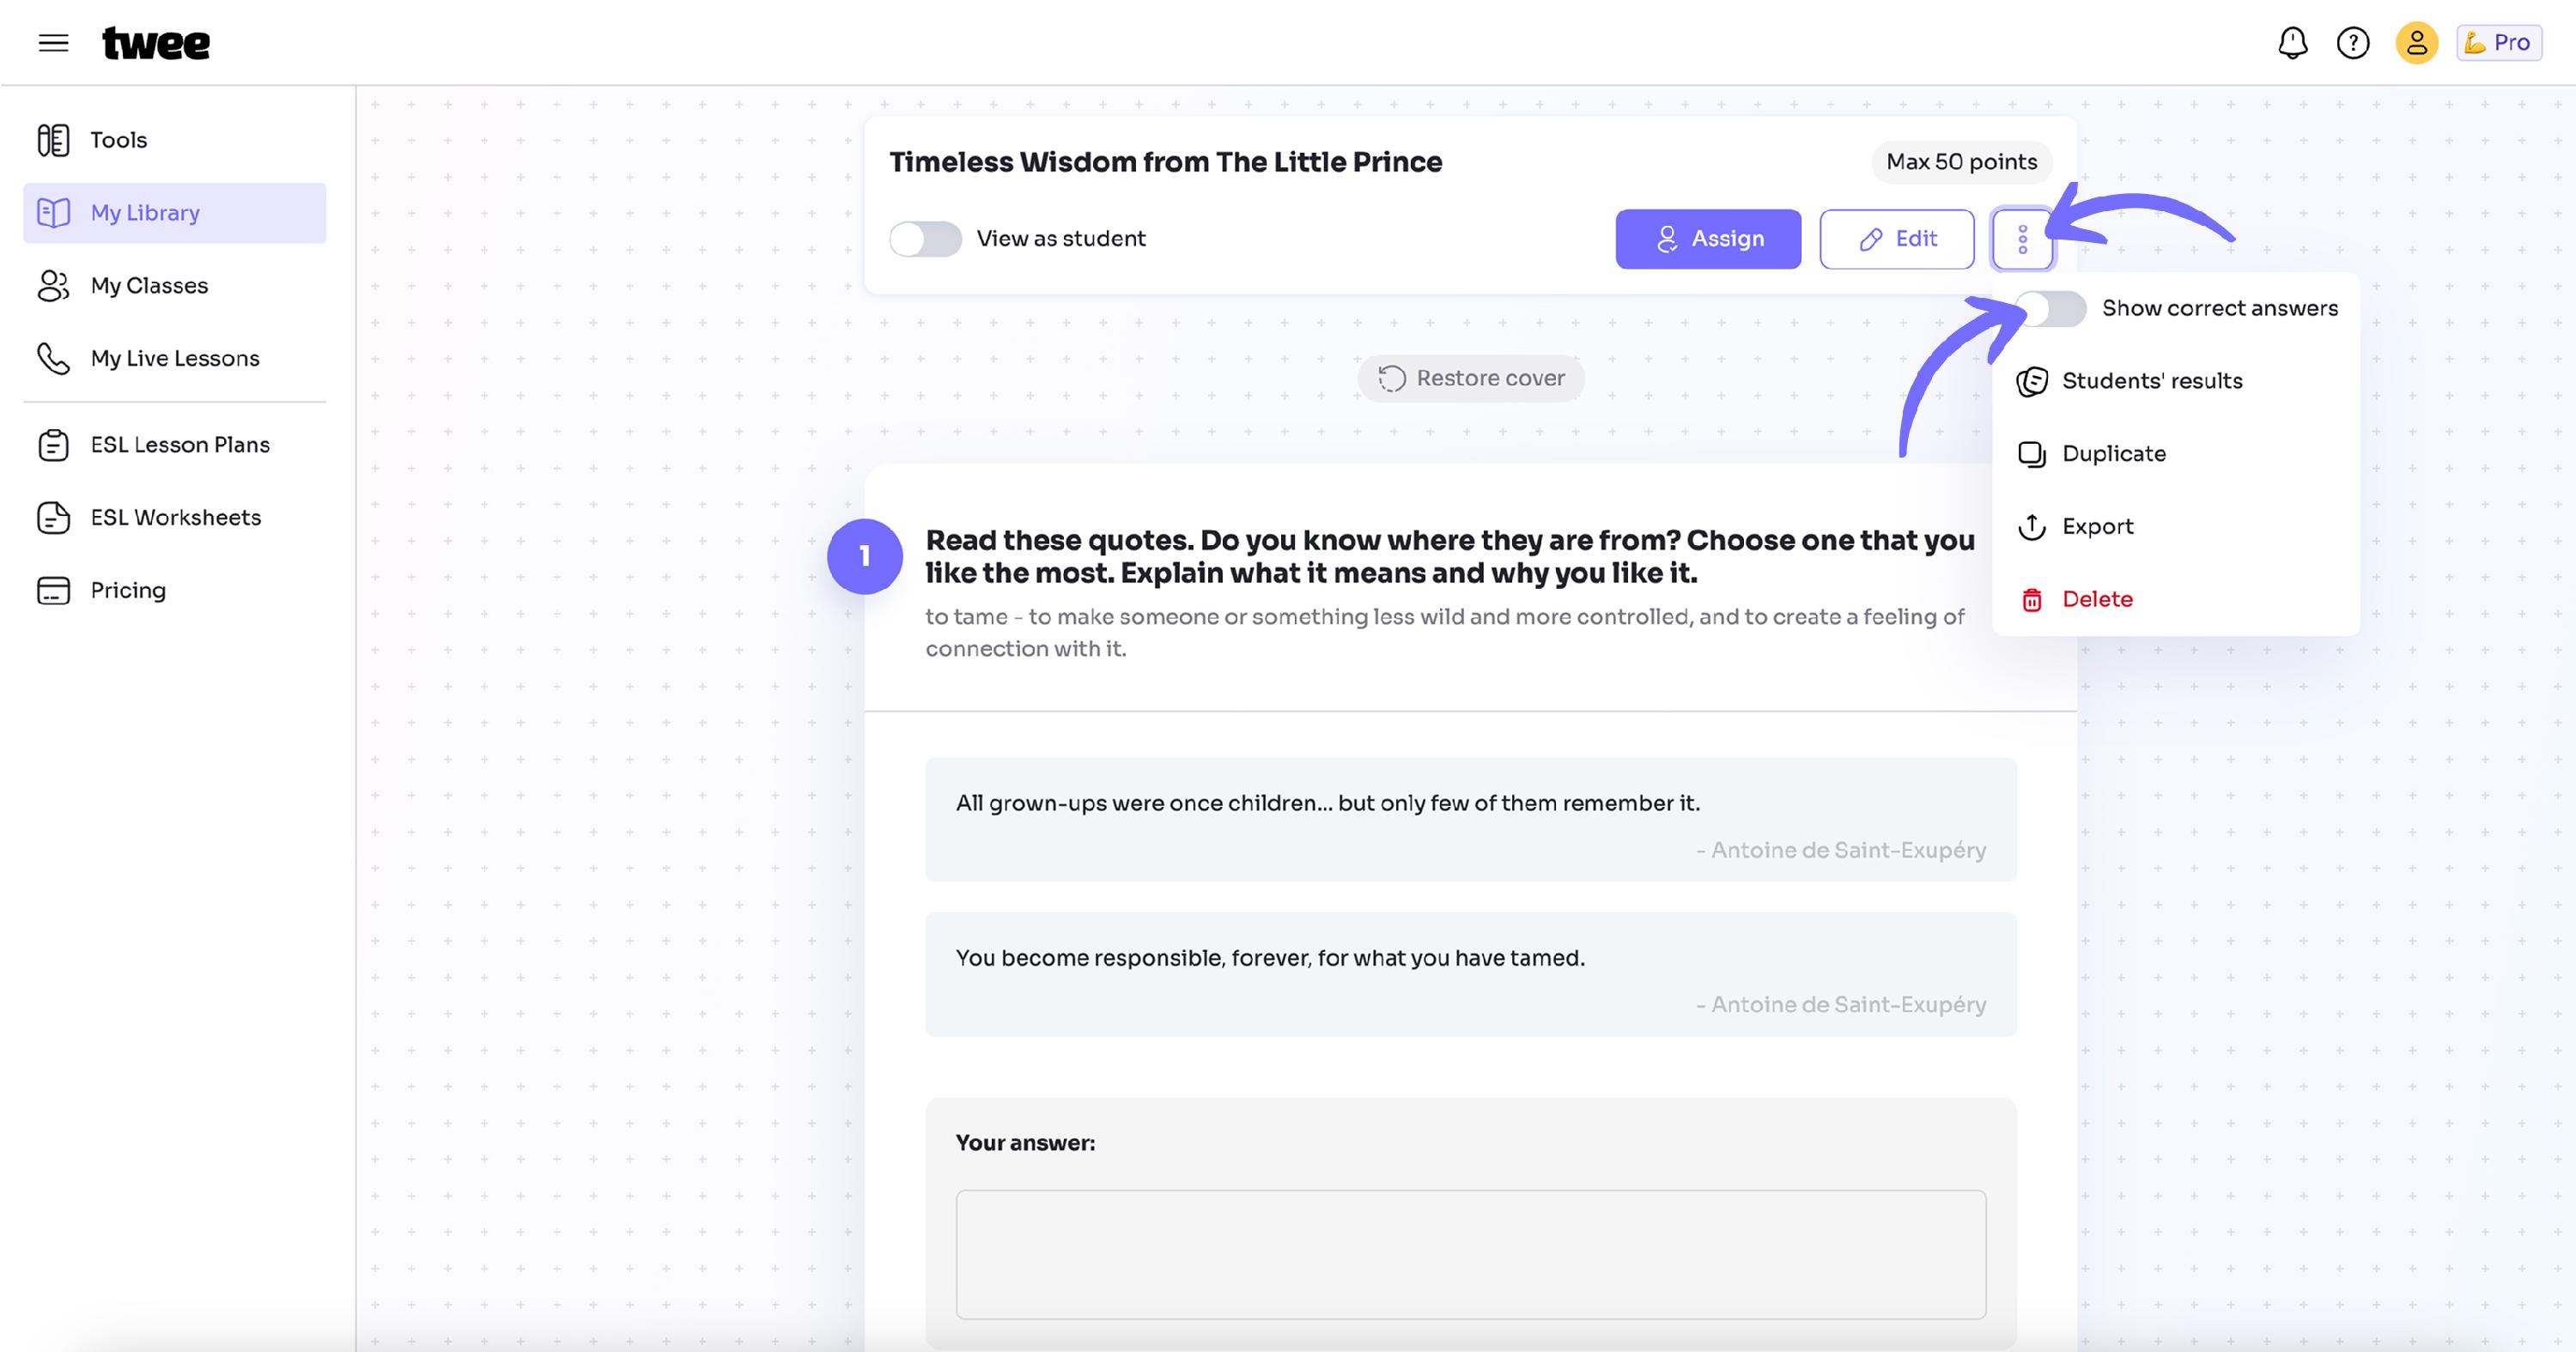2576x1352 pixels.
Task: Click the Your answer text box
Action: 1471,1254
